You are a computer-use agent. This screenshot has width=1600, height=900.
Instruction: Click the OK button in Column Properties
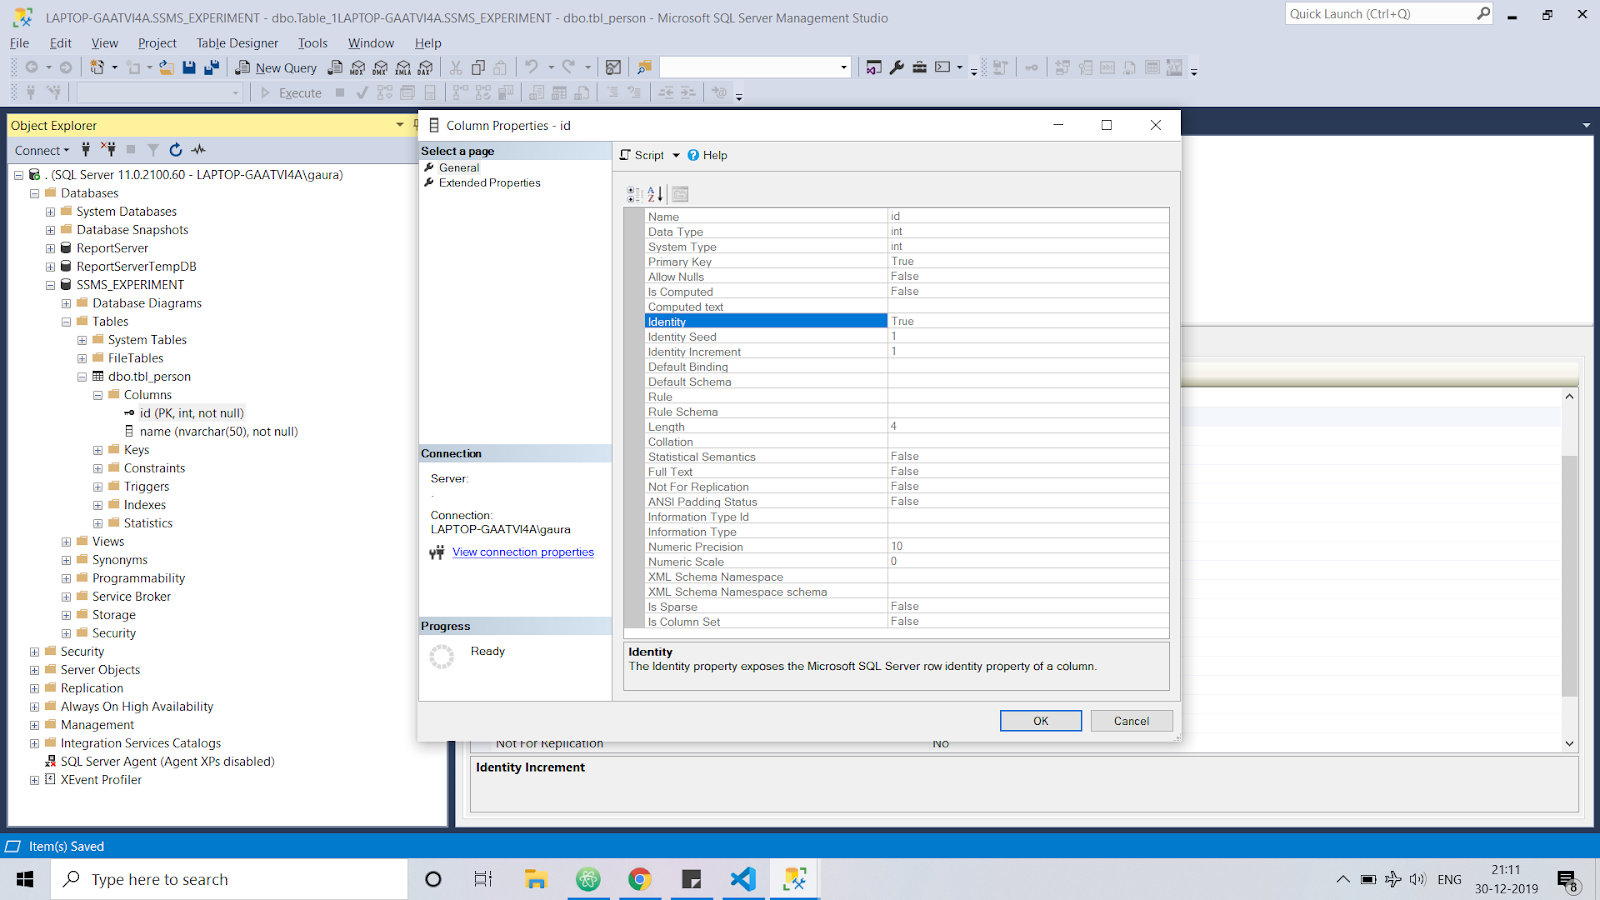tap(1040, 720)
